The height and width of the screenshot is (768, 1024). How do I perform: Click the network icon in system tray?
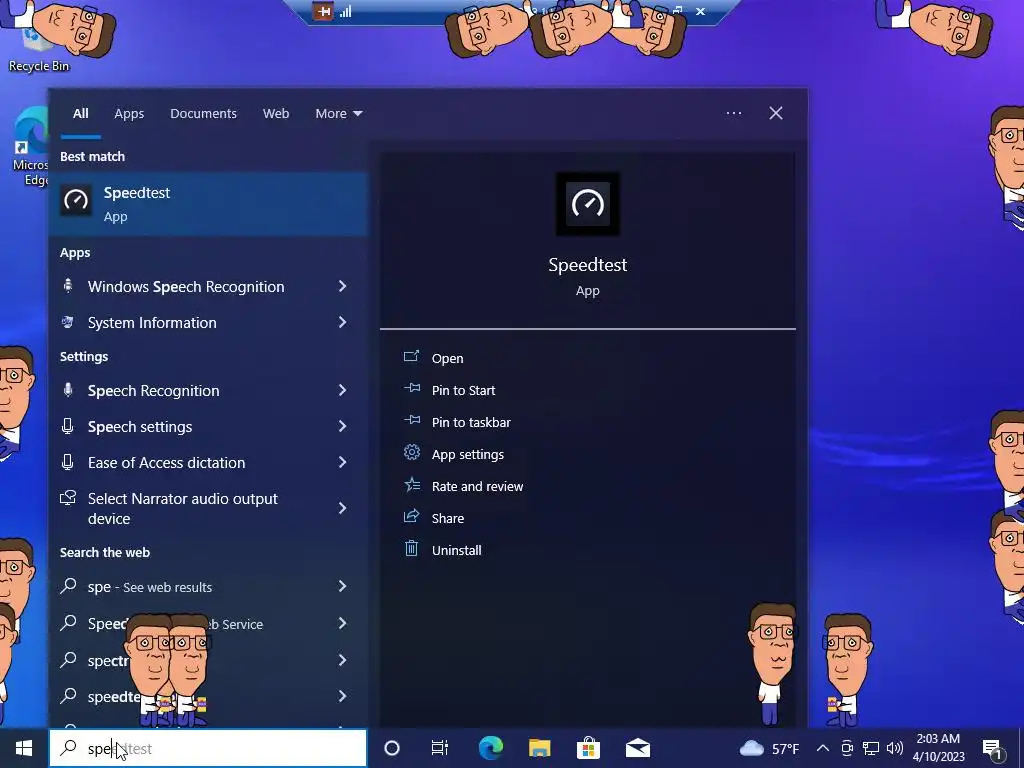tap(871, 748)
